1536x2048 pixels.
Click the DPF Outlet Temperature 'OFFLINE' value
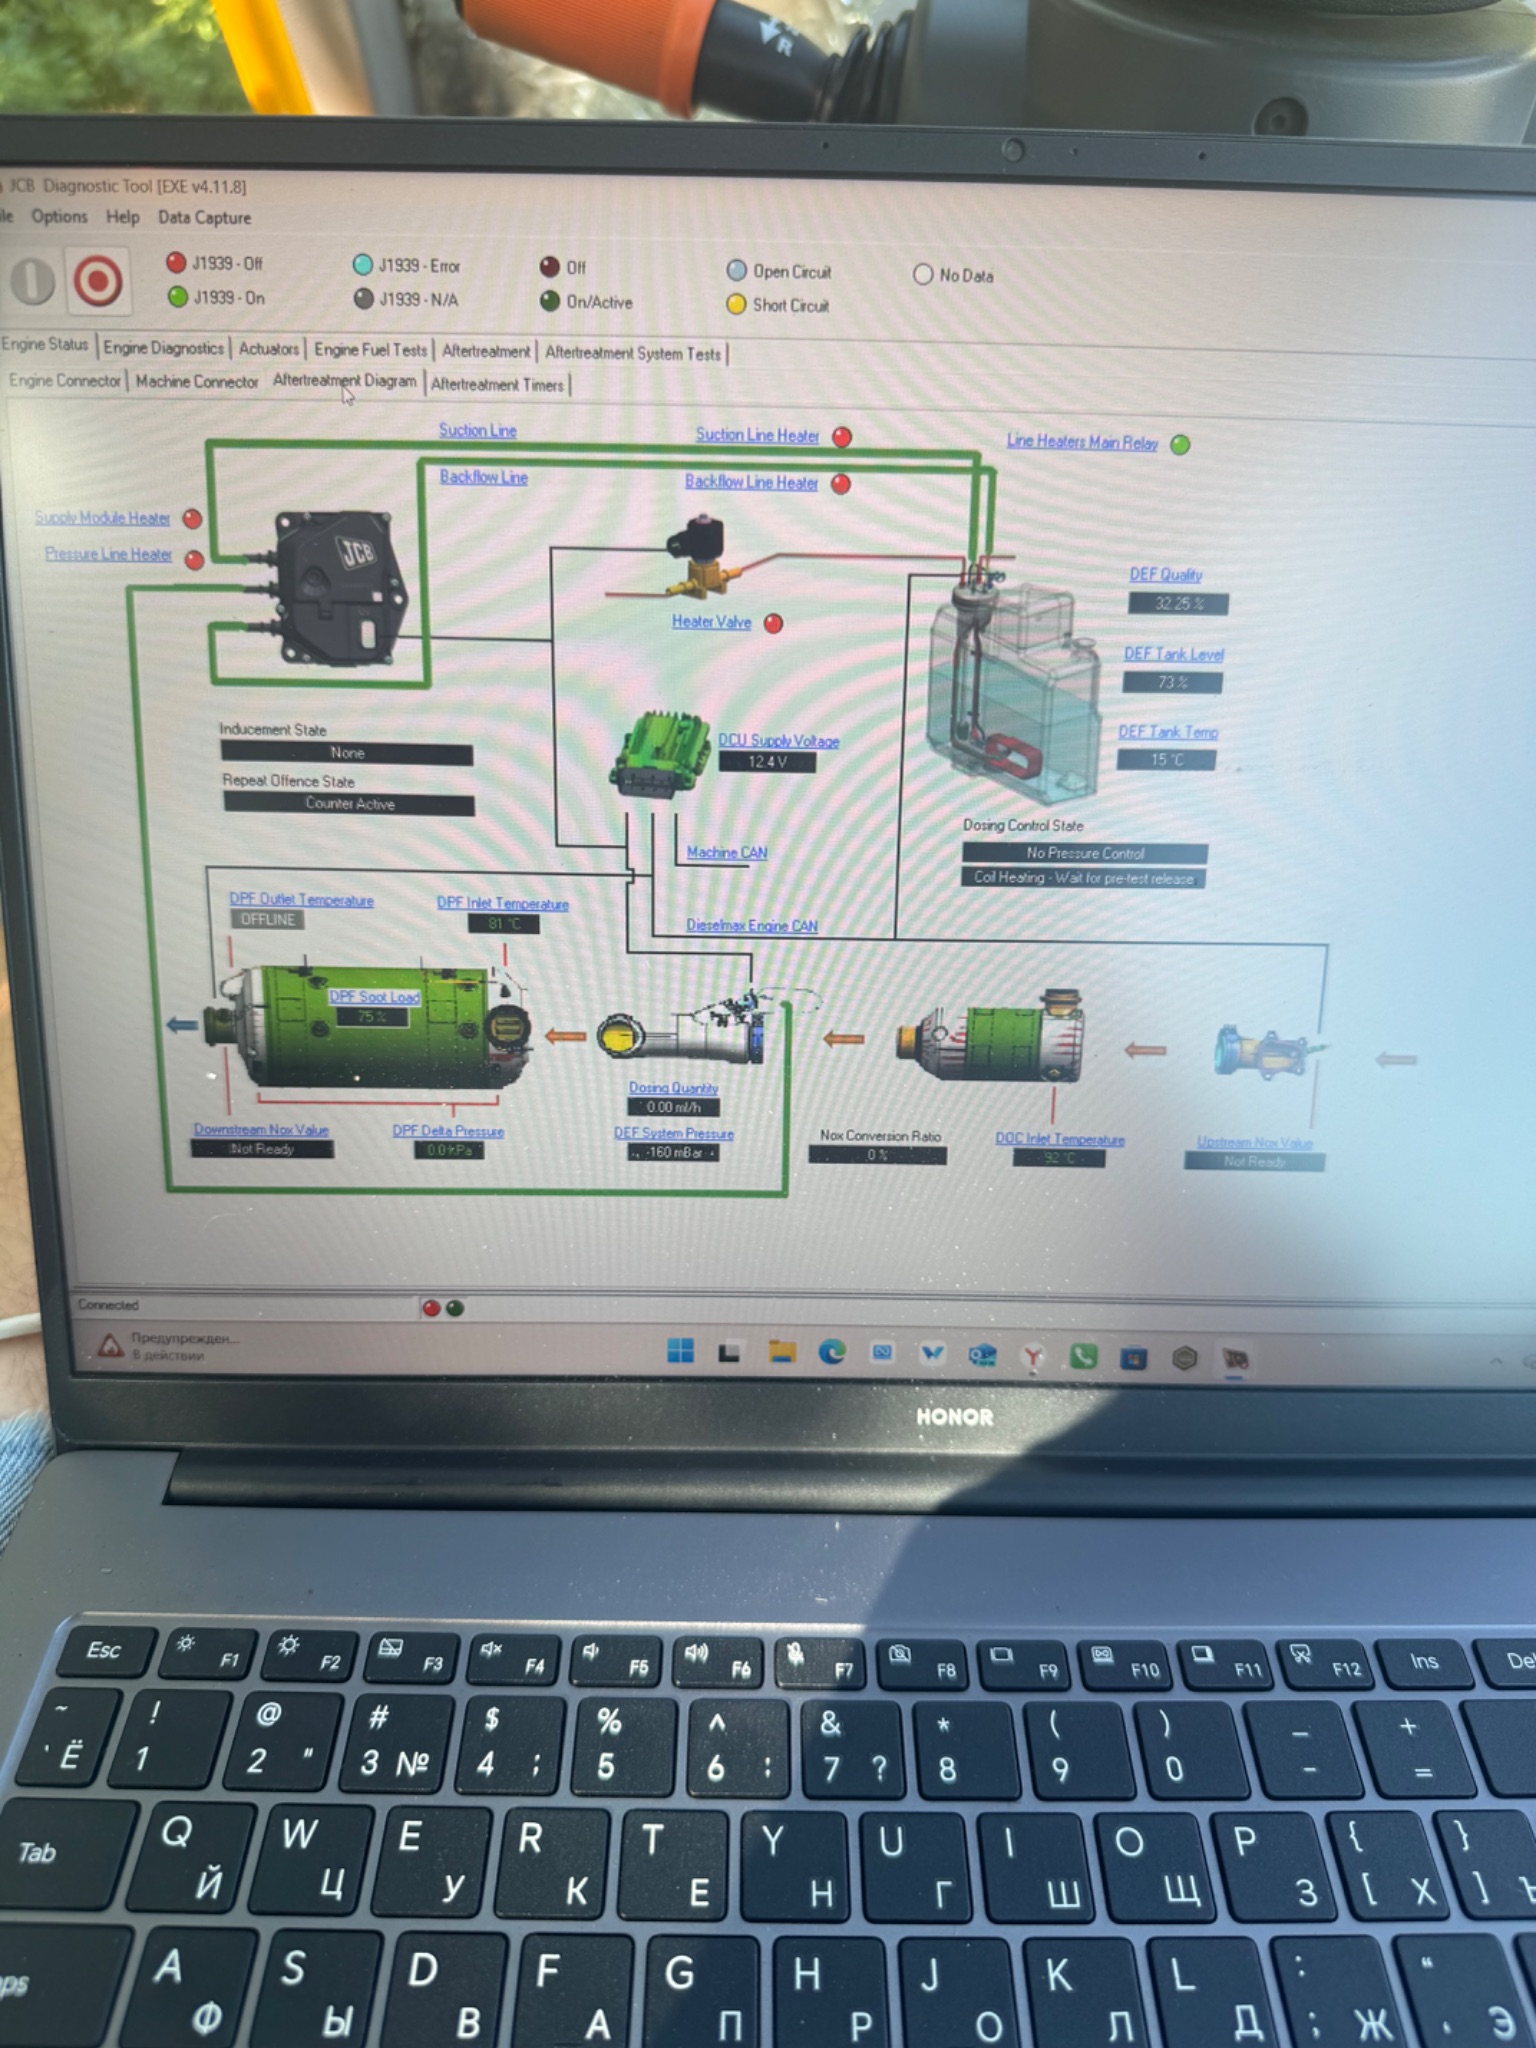click(x=268, y=920)
